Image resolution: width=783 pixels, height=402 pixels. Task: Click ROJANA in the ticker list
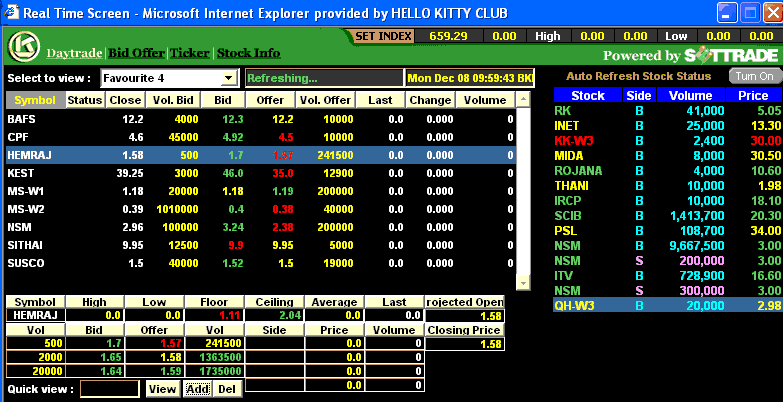pos(578,171)
